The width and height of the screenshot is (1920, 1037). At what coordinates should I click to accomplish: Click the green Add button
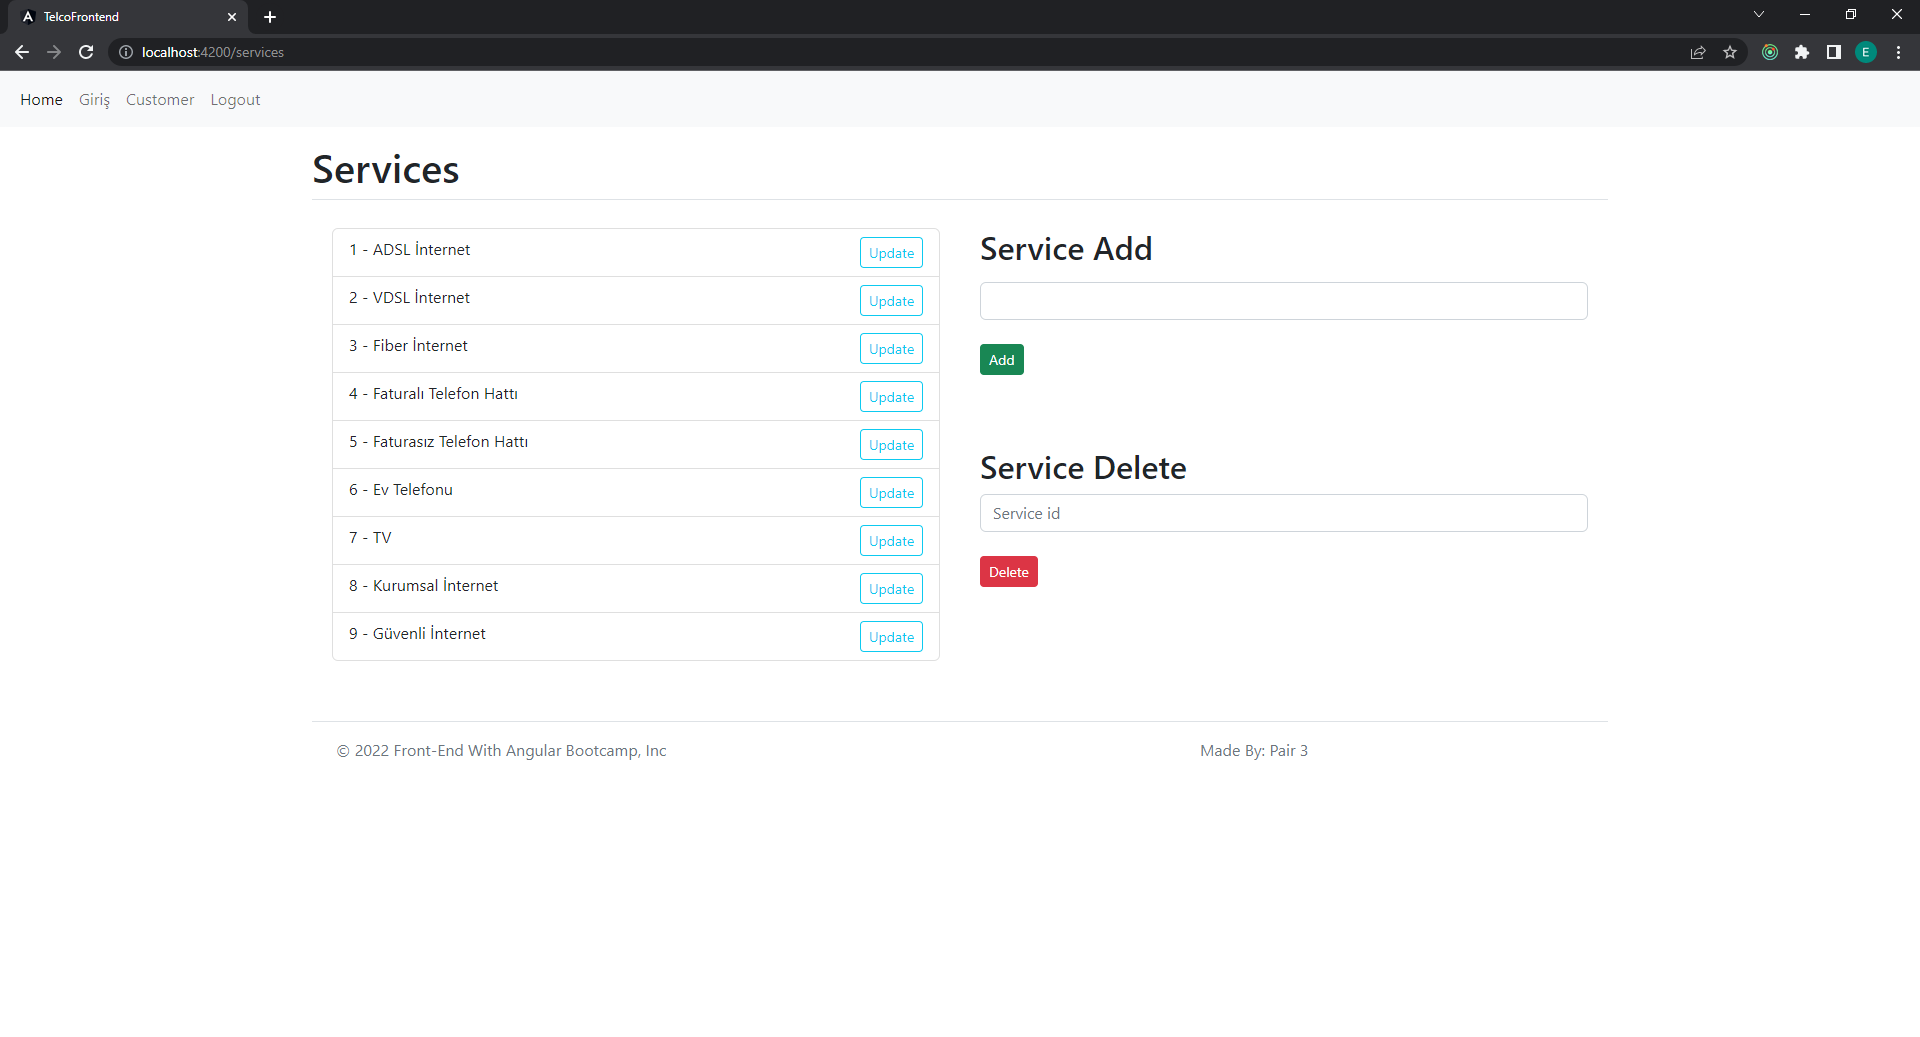pos(1001,359)
